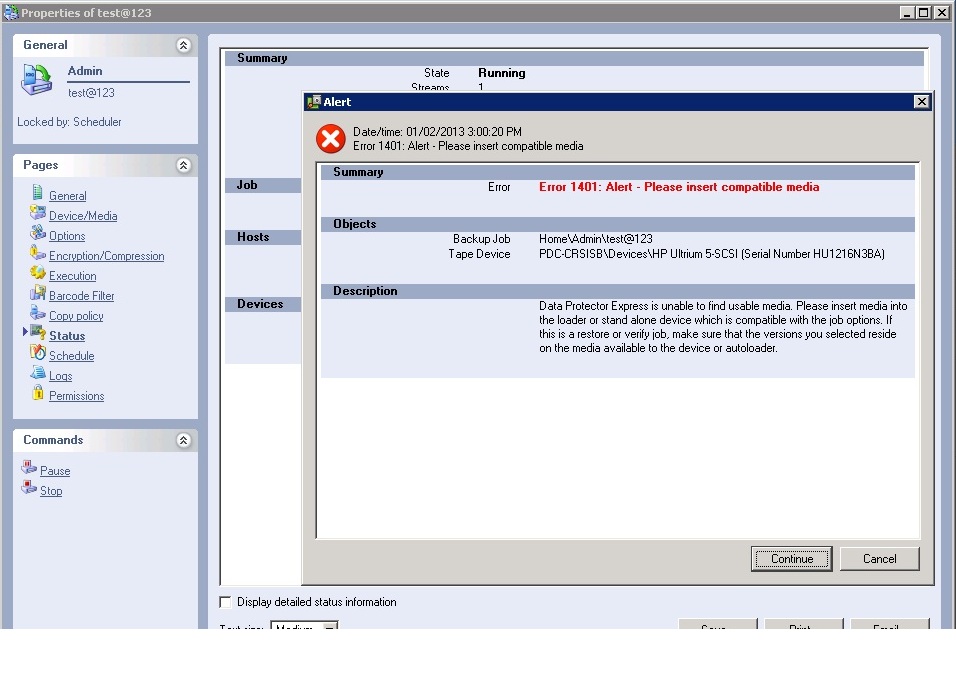956x696 pixels.
Task: Open the Execution page link
Action: click(73, 276)
